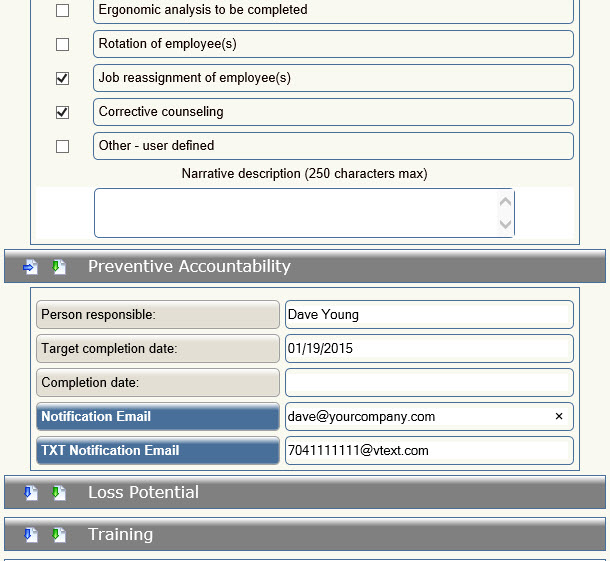The height and width of the screenshot is (561, 610).
Task: Focus the Person responsible field with Dave Young
Action: click(428, 315)
